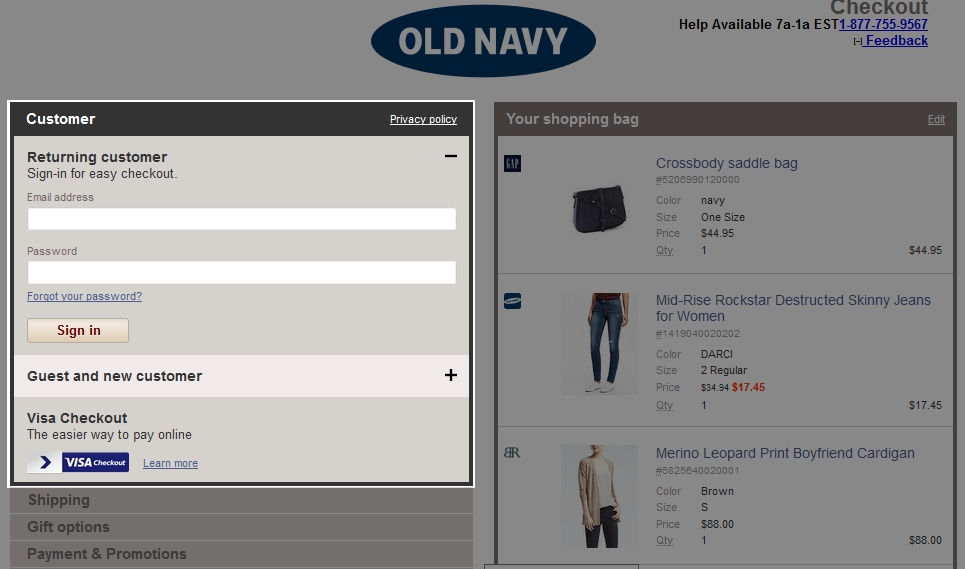This screenshot has height=569, width=965.
Task: Open the Privacy policy link
Action: click(423, 119)
